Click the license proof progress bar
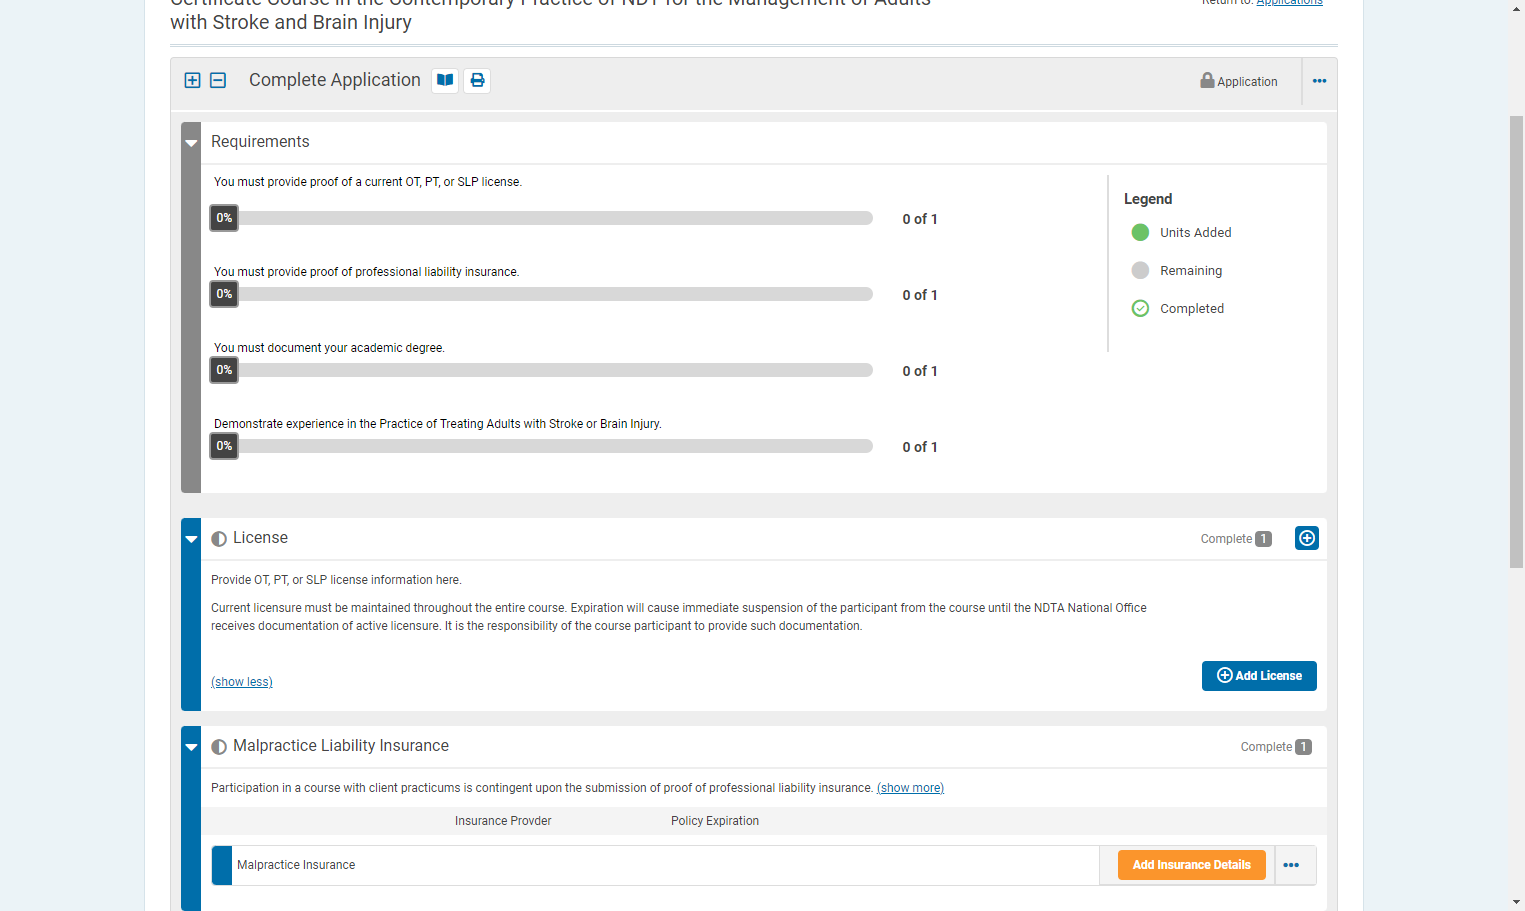Screen dimensions: 1525x911 541,218
